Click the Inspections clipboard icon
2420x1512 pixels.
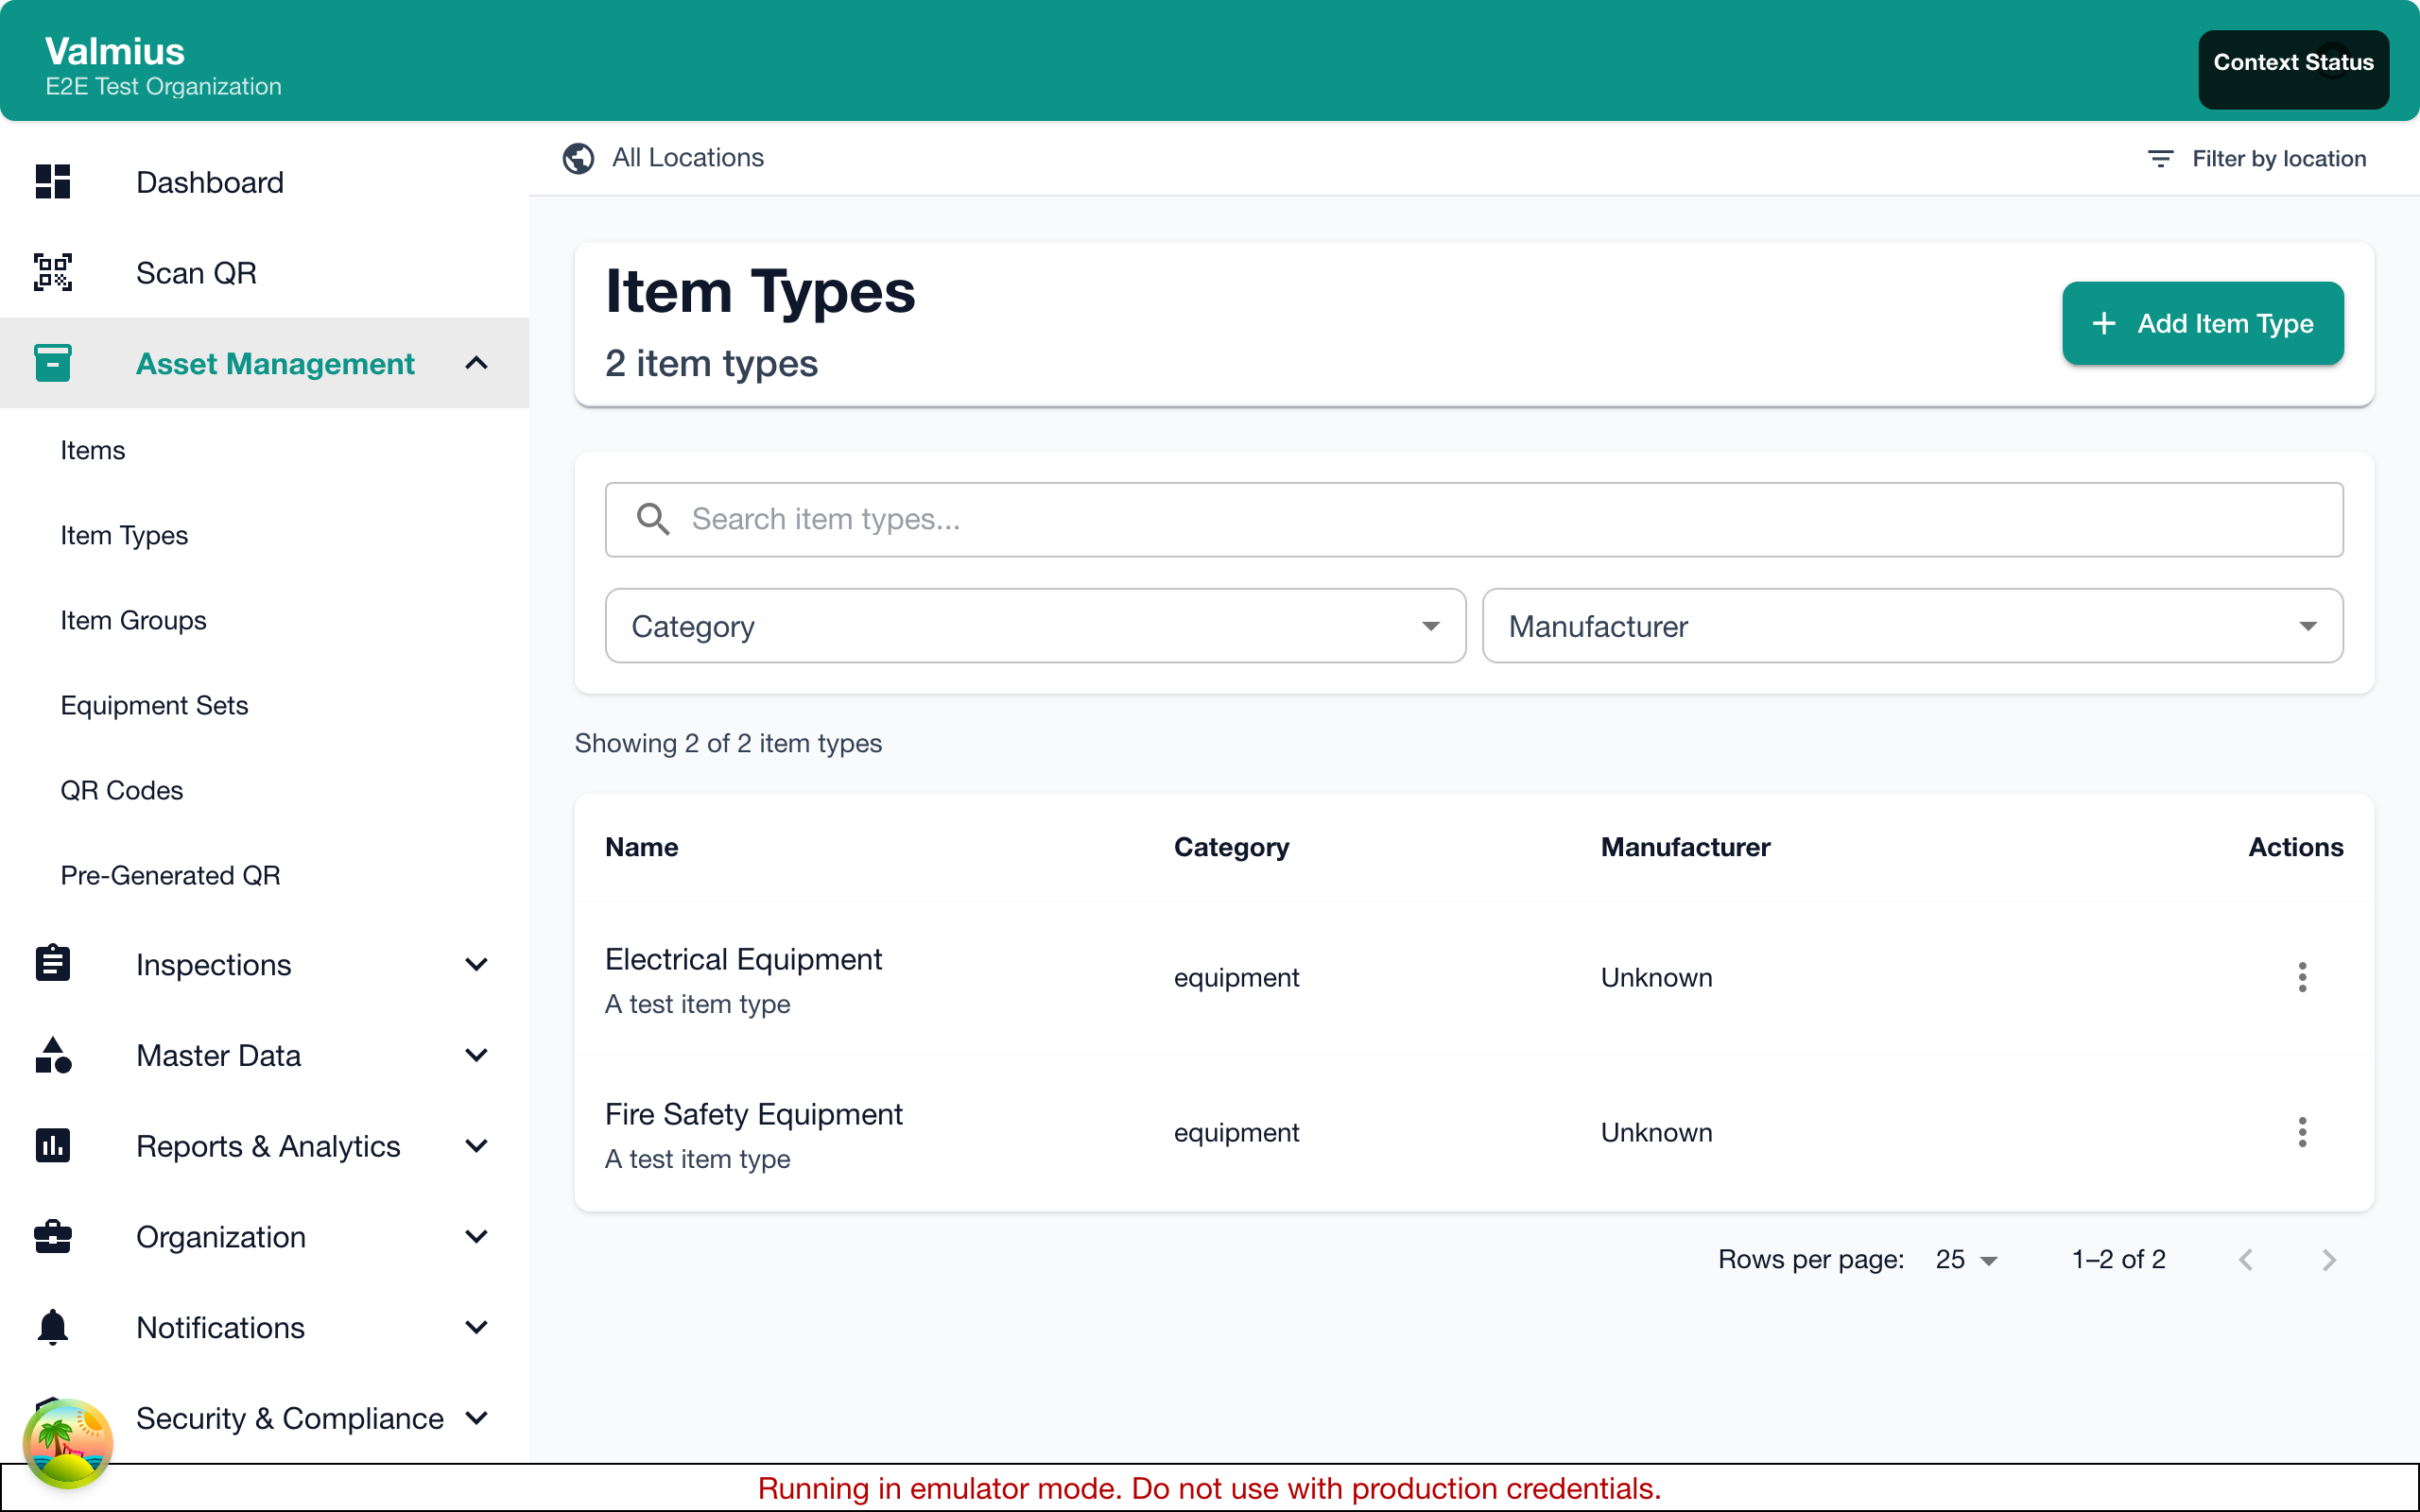[53, 964]
